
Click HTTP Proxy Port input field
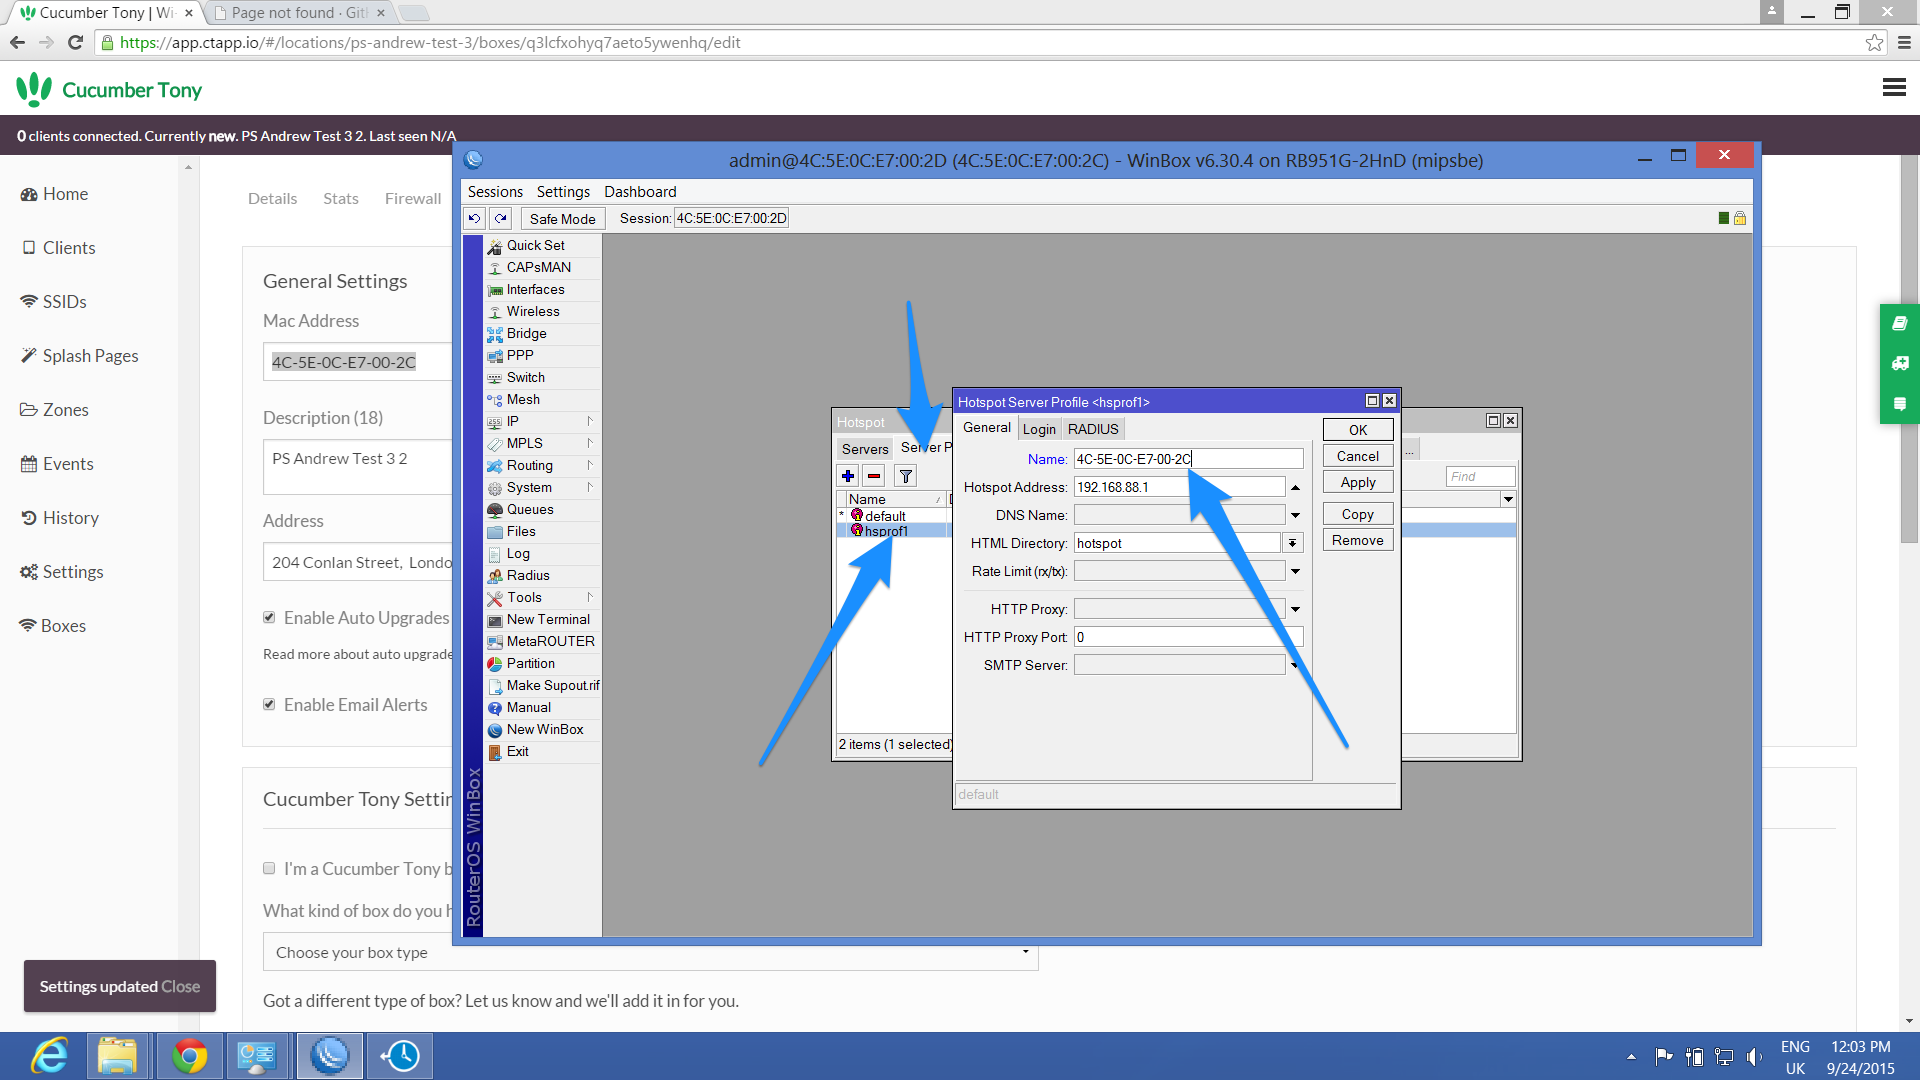pyautogui.click(x=1188, y=637)
